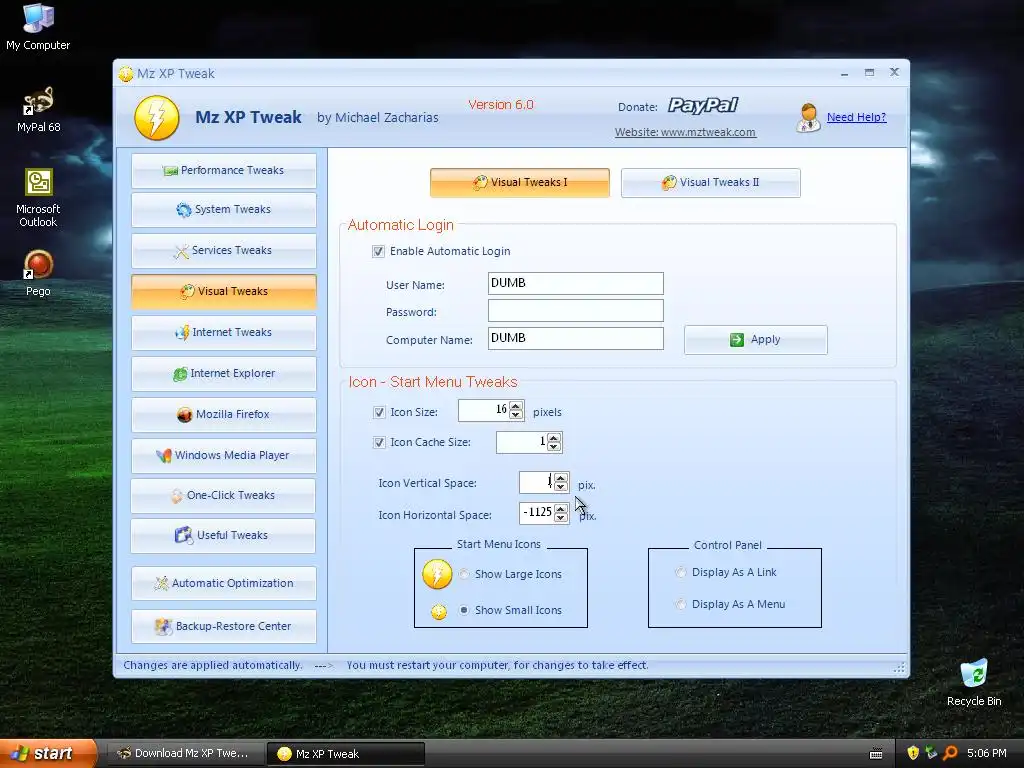This screenshot has width=1024, height=768.
Task: Launch MyPal 68 desktop shortcut
Action: [38, 109]
